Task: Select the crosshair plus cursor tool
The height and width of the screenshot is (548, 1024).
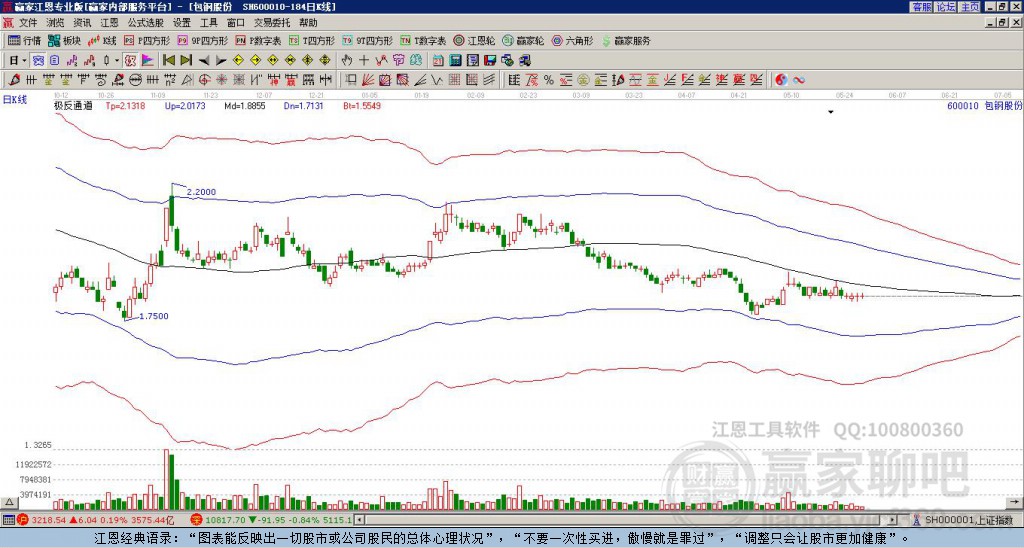Action: click(364, 61)
